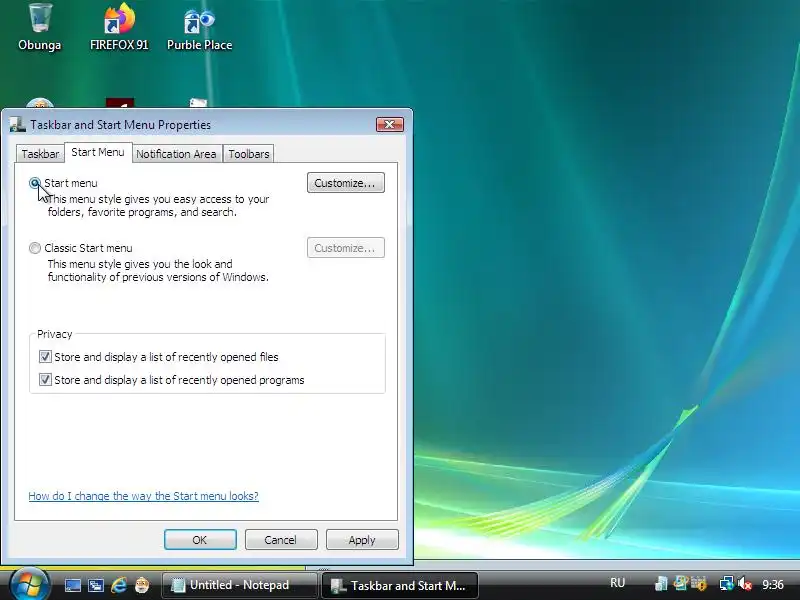
Task: Click the third tray icon with yellow badge
Action: tap(699, 584)
